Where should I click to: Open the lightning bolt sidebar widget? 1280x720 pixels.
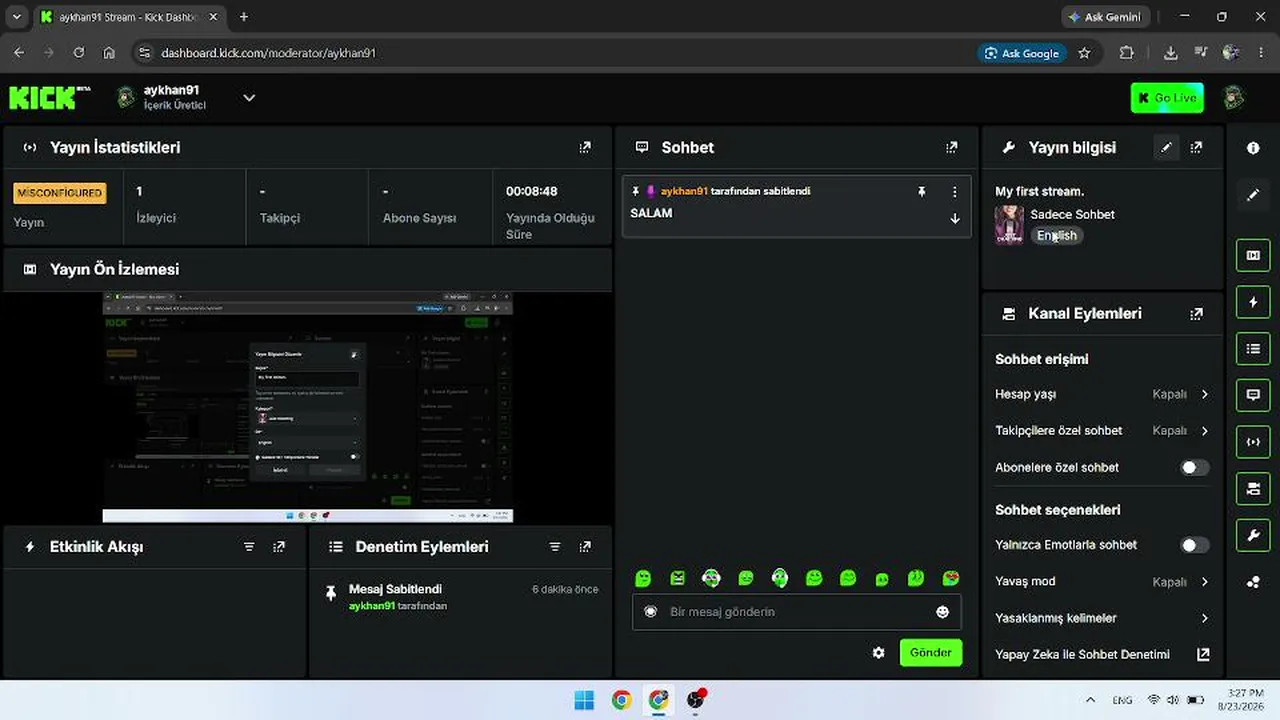click(x=1253, y=302)
